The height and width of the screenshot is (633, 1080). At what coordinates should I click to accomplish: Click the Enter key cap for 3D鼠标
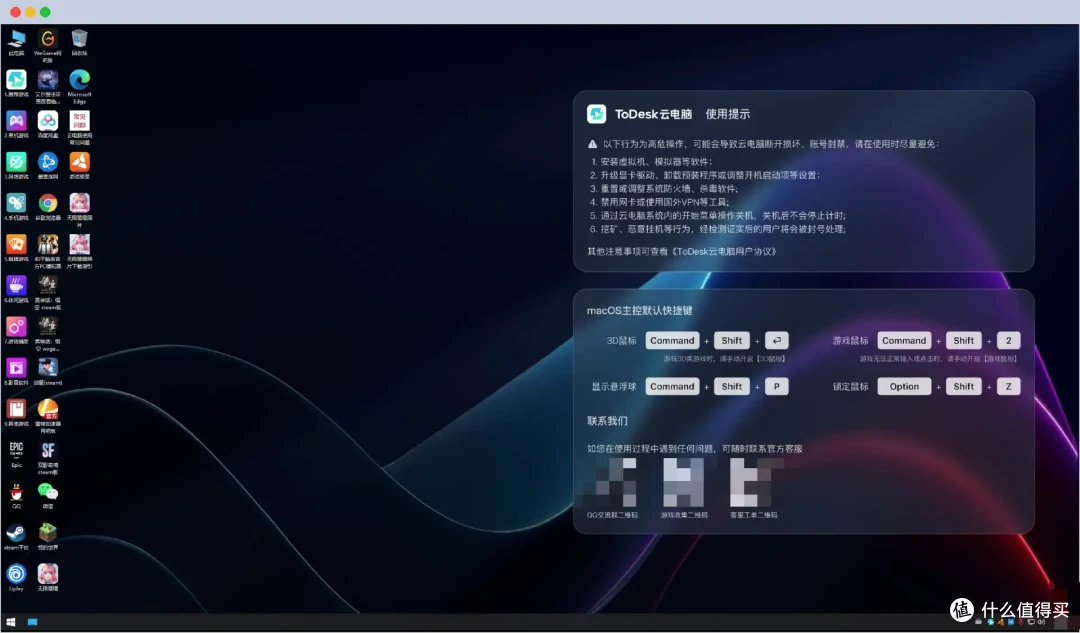coord(776,340)
